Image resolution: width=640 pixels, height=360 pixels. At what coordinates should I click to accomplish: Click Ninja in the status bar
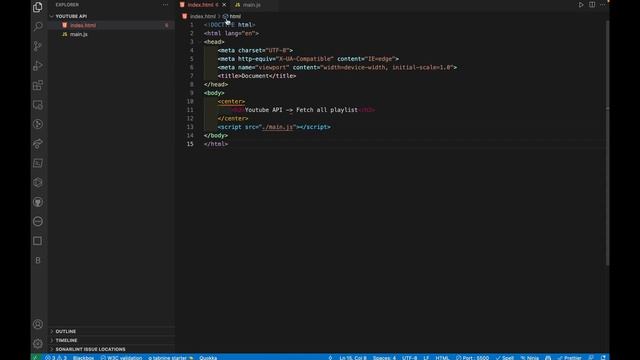[x=530, y=358]
